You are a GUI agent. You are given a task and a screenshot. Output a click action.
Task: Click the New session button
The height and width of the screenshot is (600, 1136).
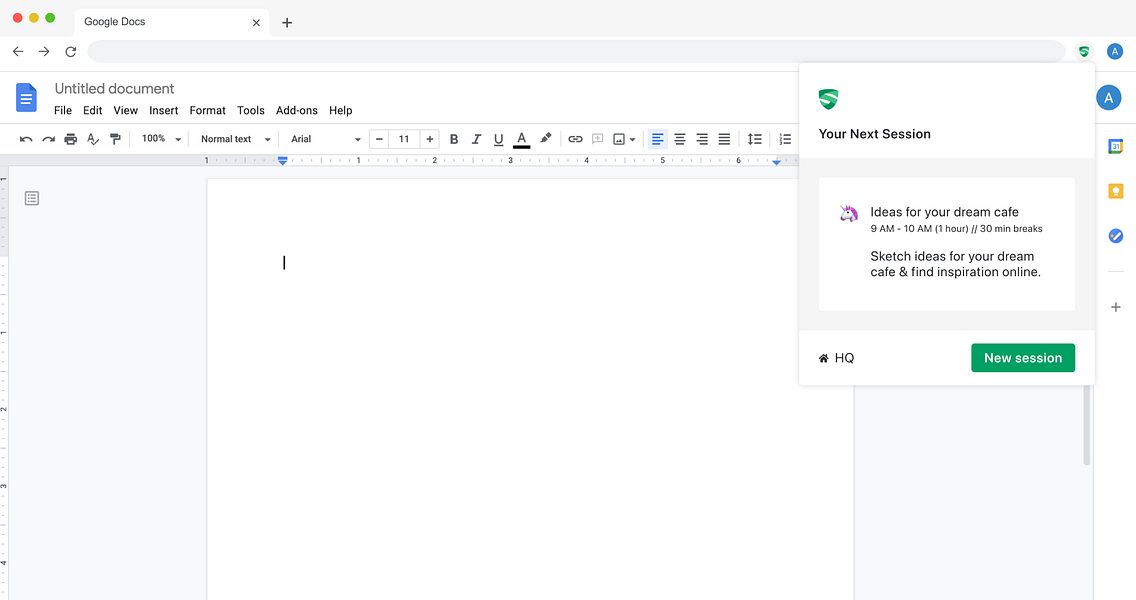point(1023,358)
